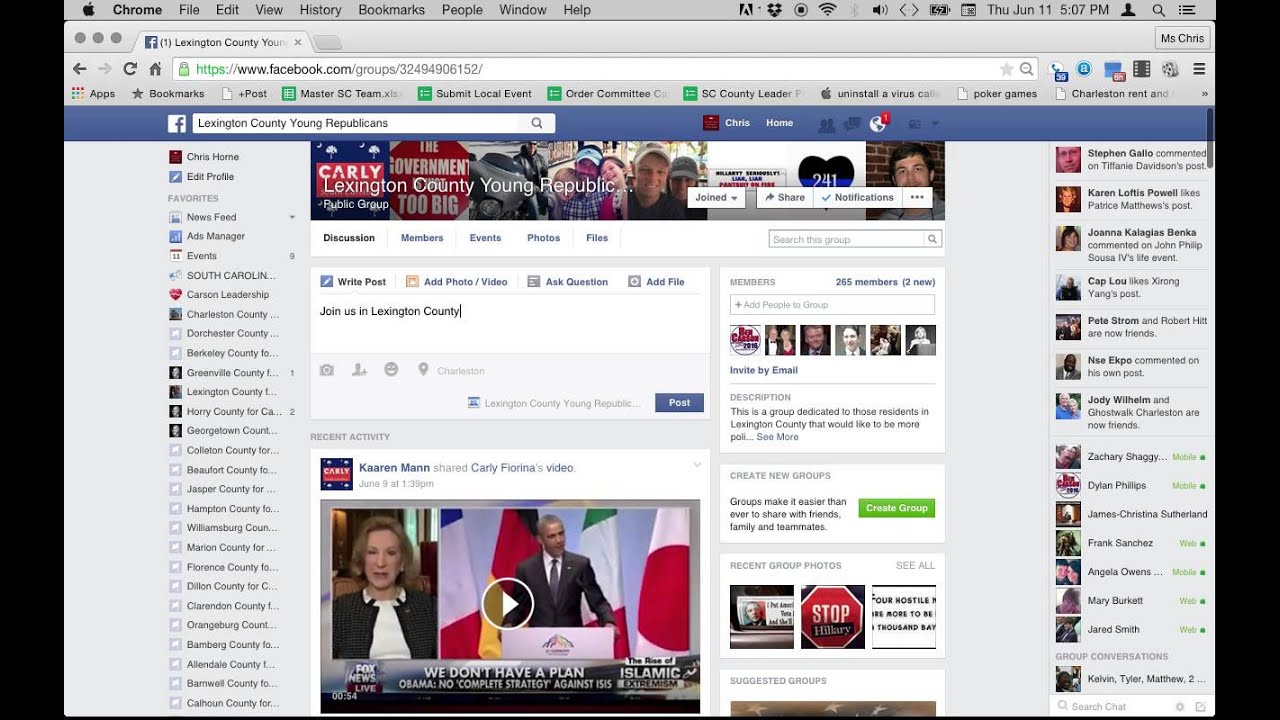
Task: Switch to the Members tab
Action: point(422,238)
